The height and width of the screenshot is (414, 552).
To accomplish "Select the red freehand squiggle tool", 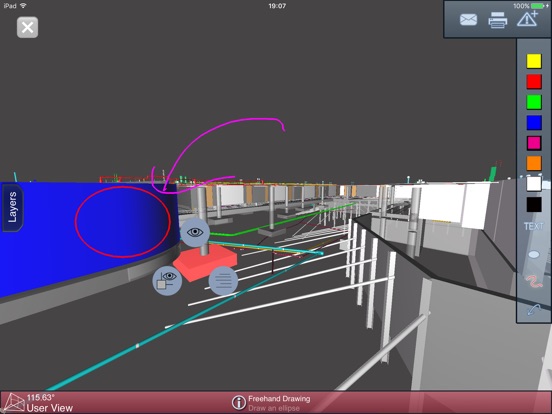I will pyautogui.click(x=534, y=282).
